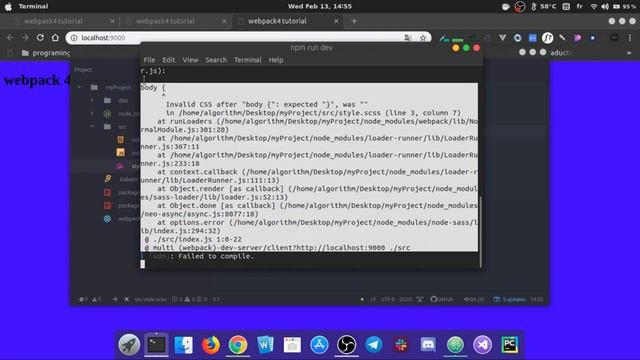The height and width of the screenshot is (360, 640).
Task: Open the App Store icon in dock
Action: pos(319,345)
